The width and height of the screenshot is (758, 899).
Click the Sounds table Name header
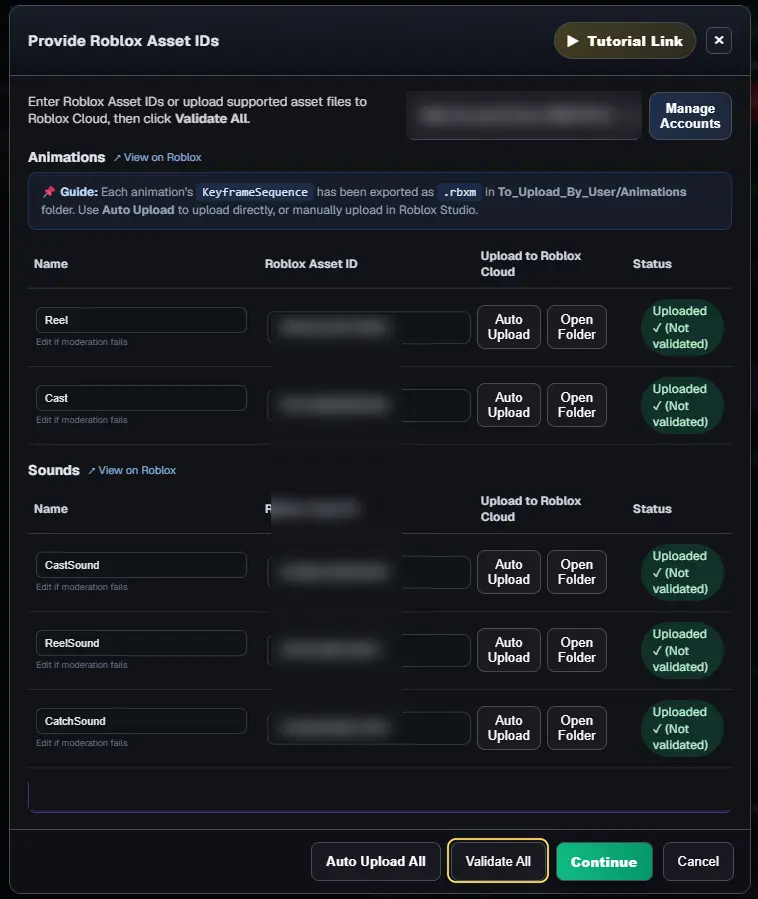click(50, 509)
